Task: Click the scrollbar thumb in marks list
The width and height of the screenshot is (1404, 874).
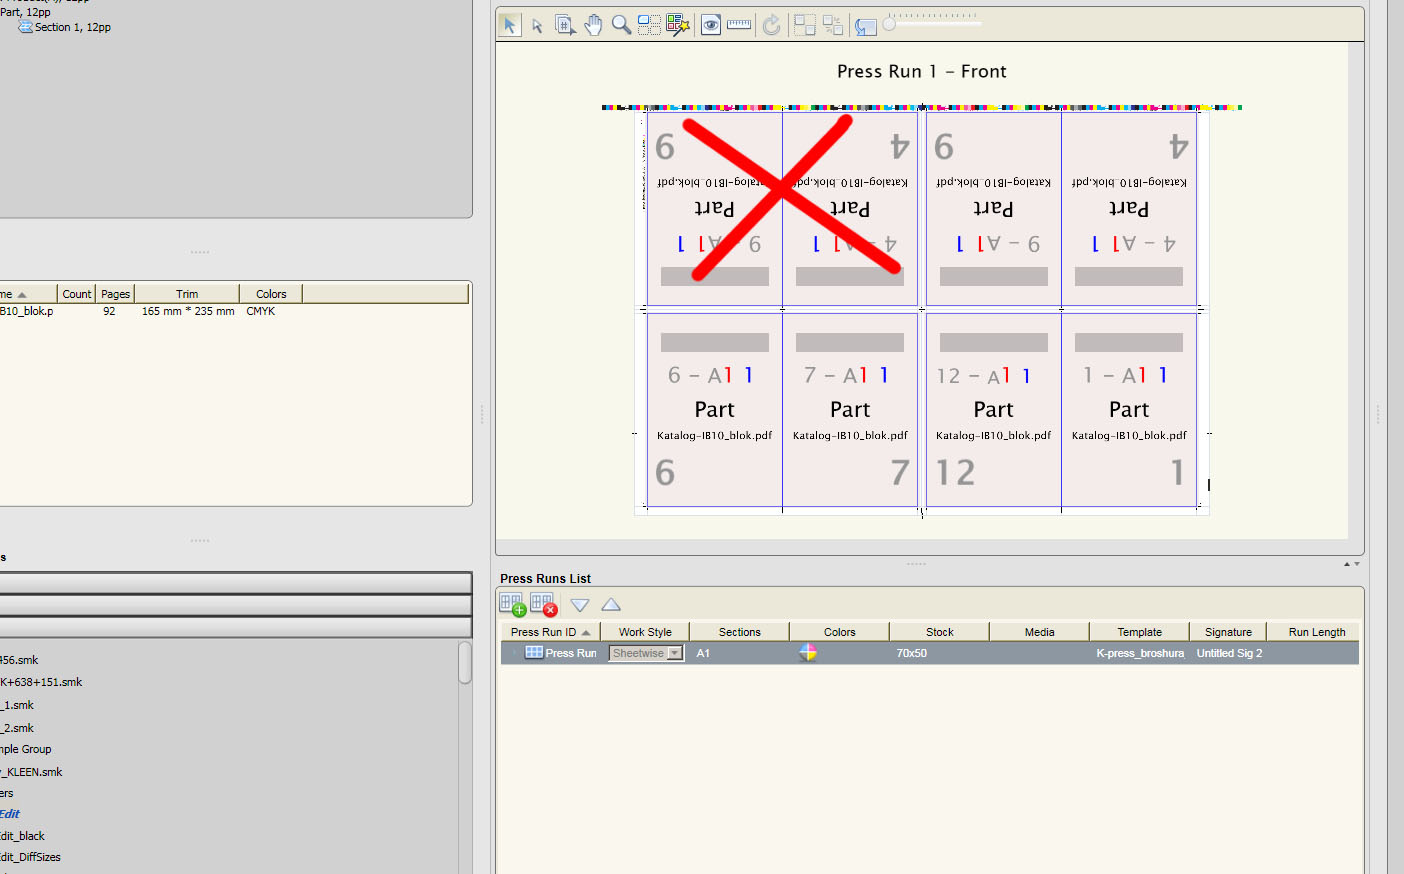Action: click(465, 663)
